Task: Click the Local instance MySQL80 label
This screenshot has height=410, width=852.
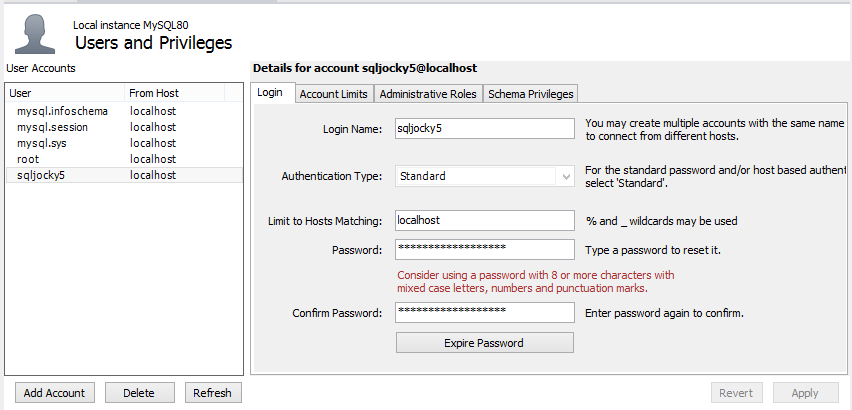Action: (x=131, y=25)
